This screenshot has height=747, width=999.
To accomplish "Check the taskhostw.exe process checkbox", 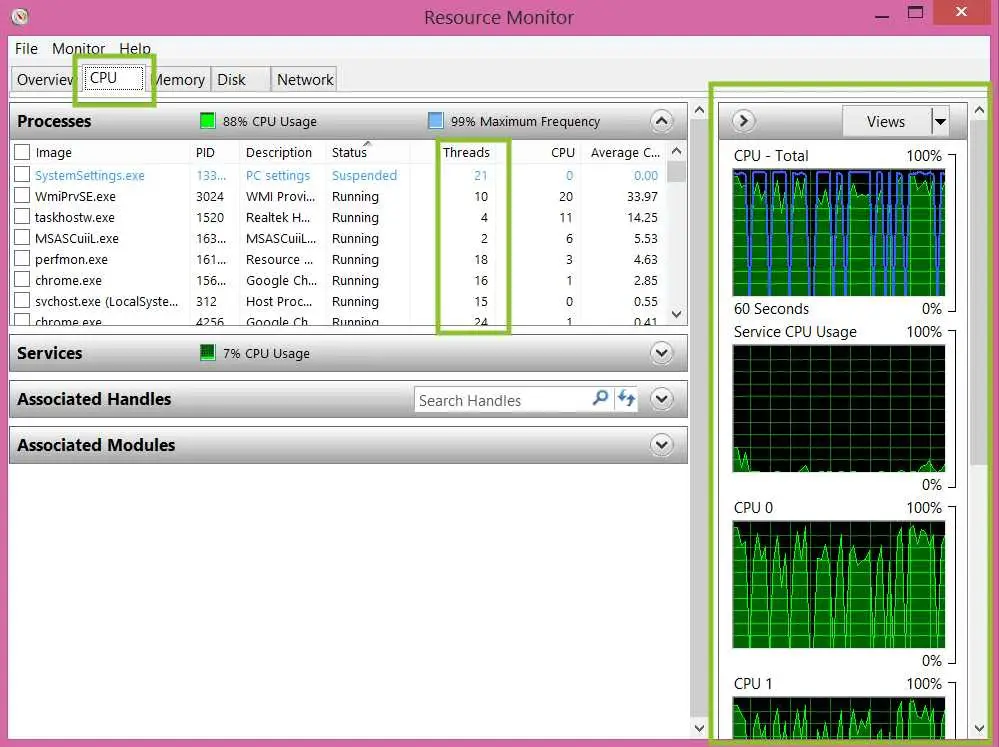I will click(22, 216).
